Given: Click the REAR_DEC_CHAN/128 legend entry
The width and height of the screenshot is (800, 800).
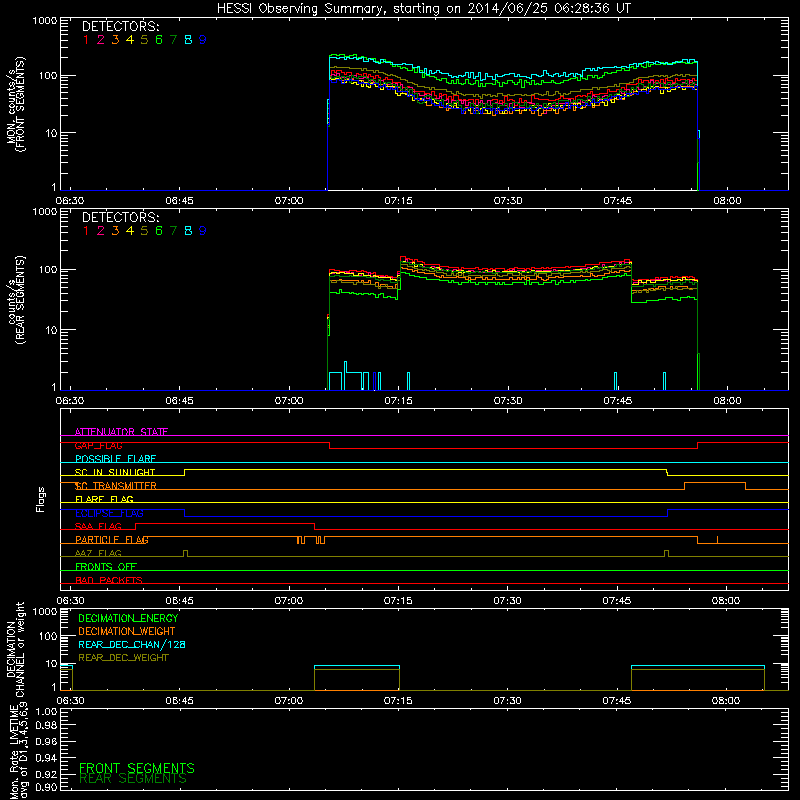Looking at the screenshot, I should 132,644.
